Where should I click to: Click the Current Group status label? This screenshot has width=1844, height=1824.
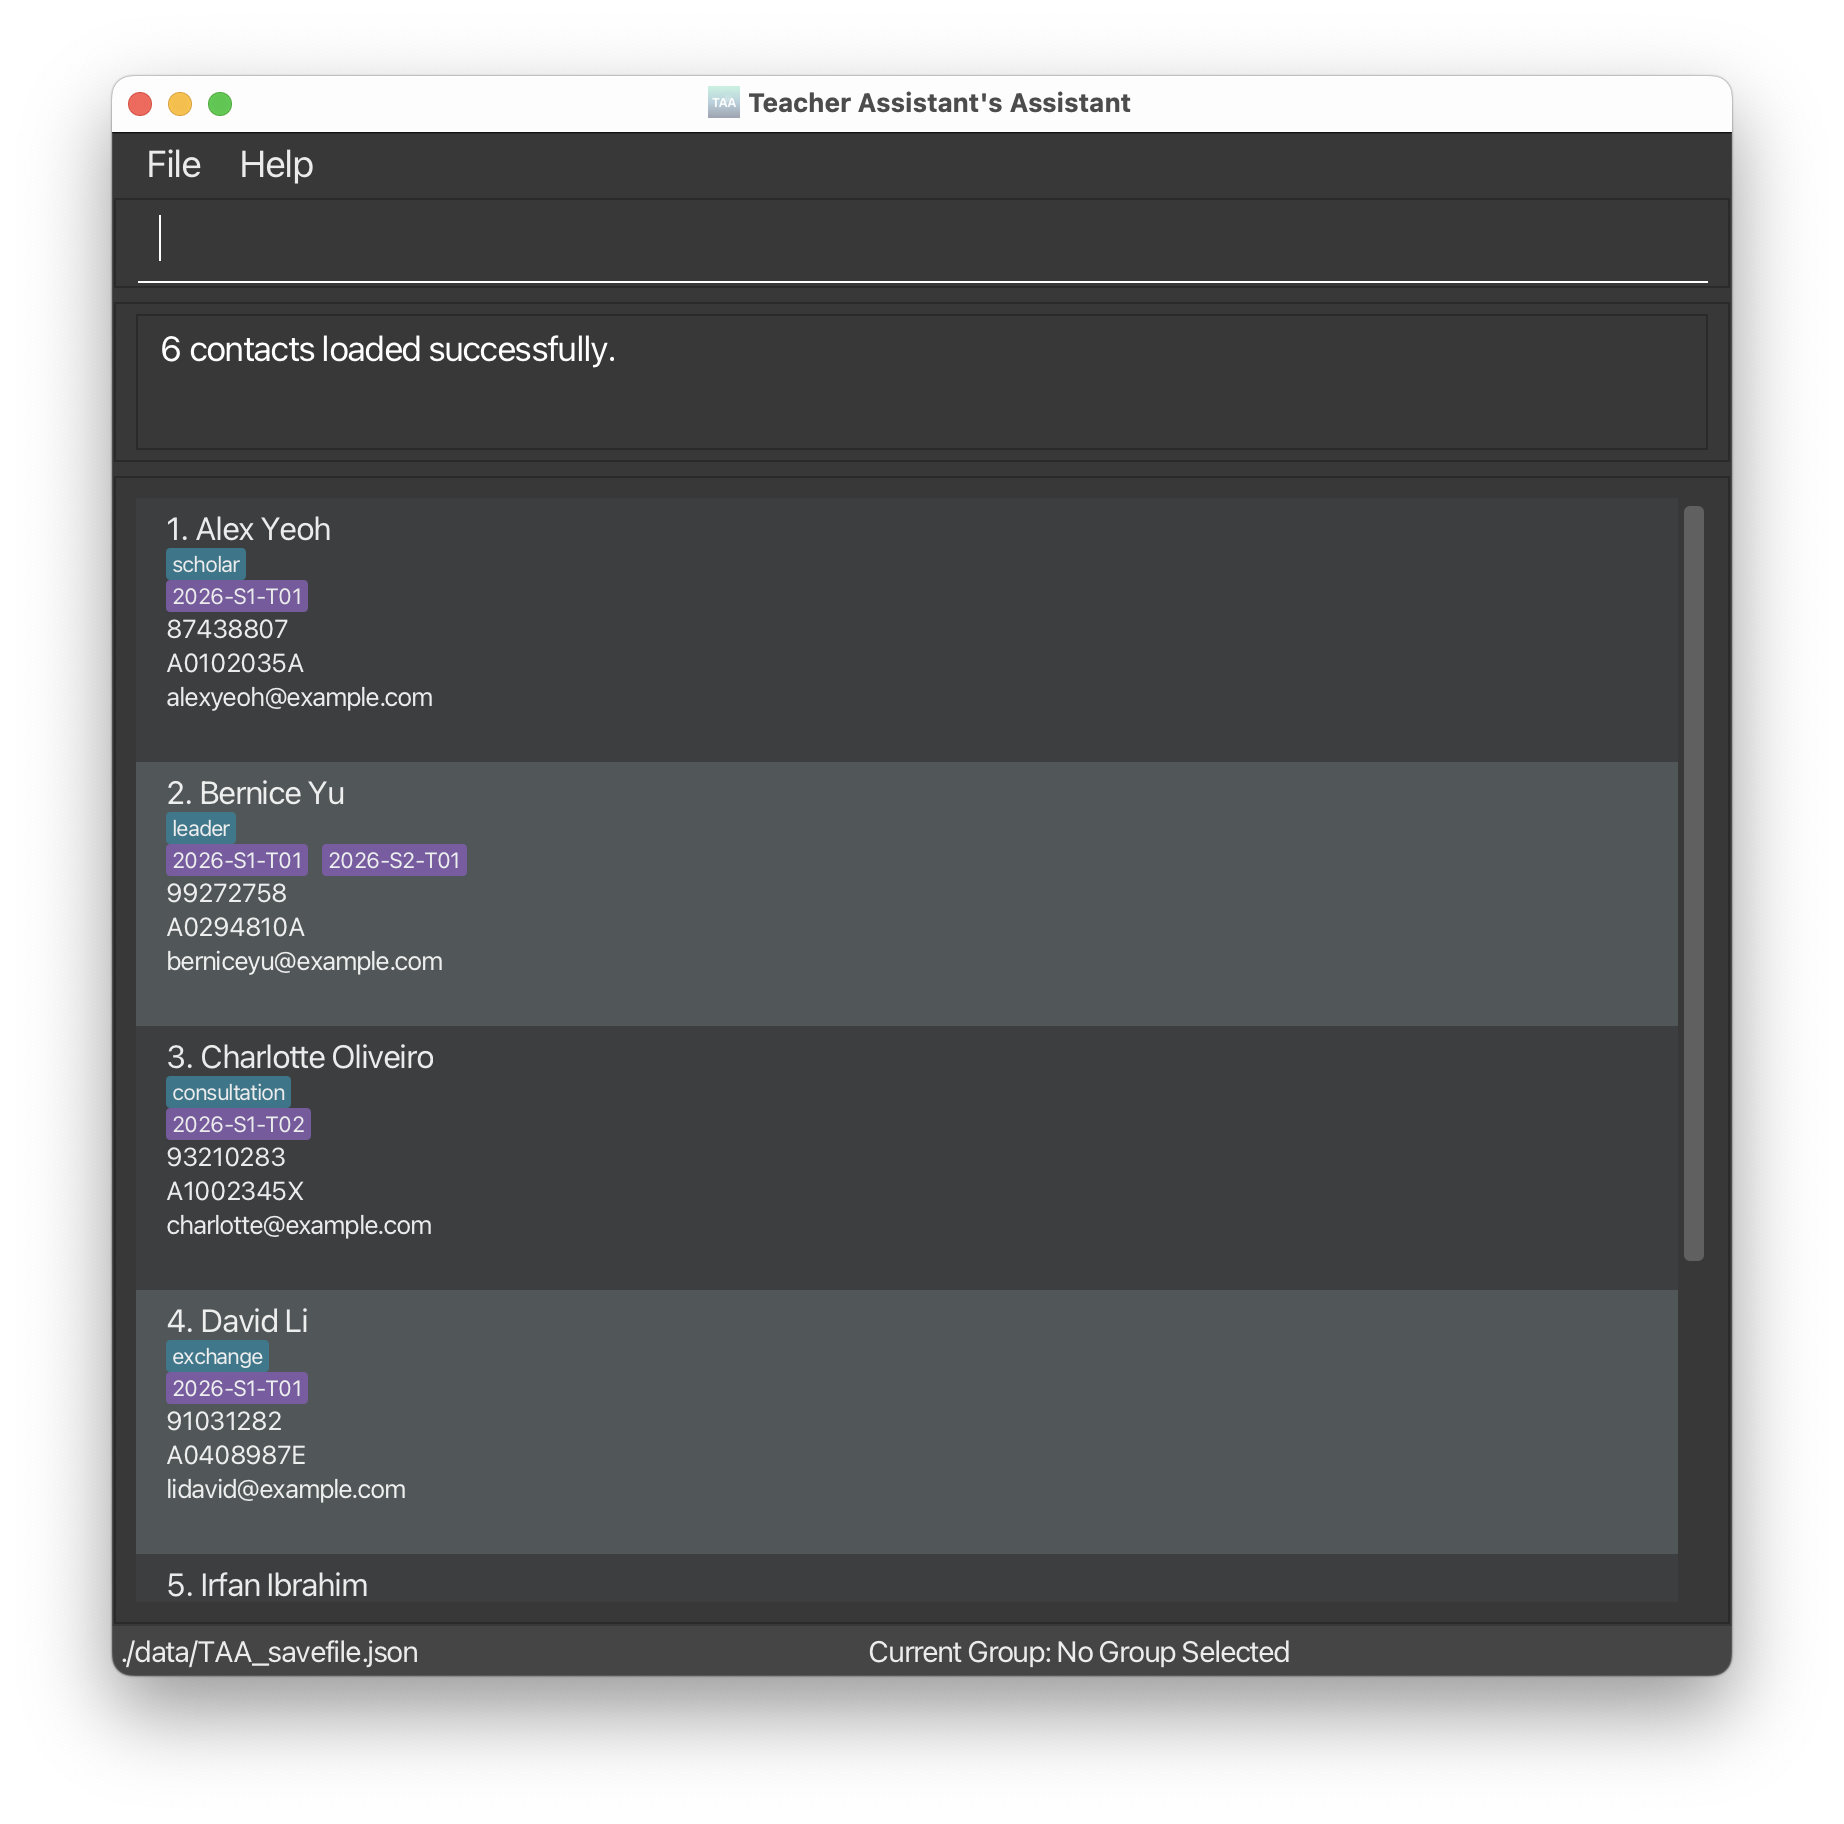(1078, 1652)
